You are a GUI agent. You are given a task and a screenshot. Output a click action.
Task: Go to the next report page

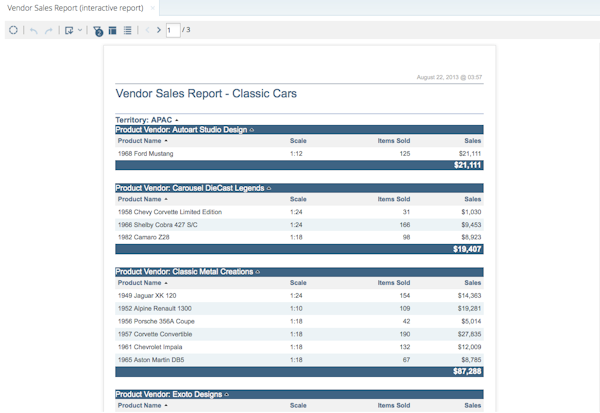point(158,30)
